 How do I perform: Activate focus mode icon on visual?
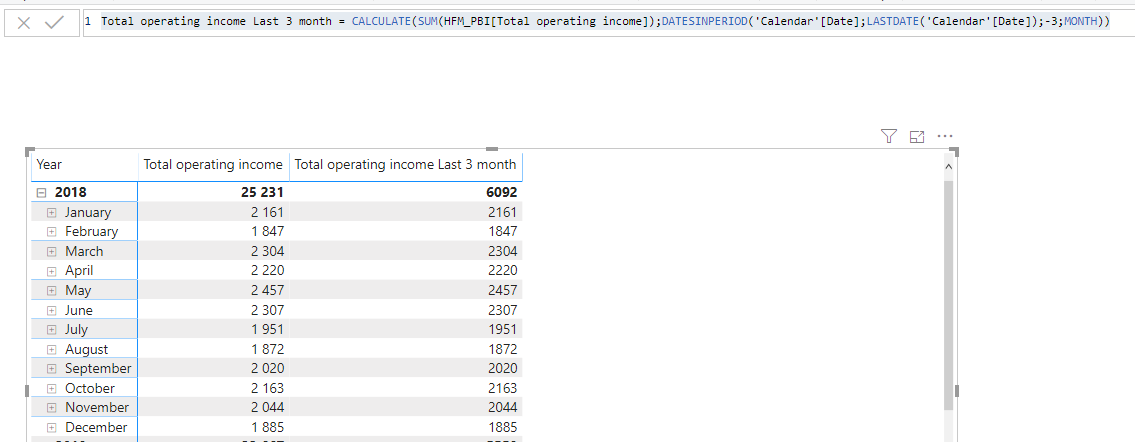(917, 136)
